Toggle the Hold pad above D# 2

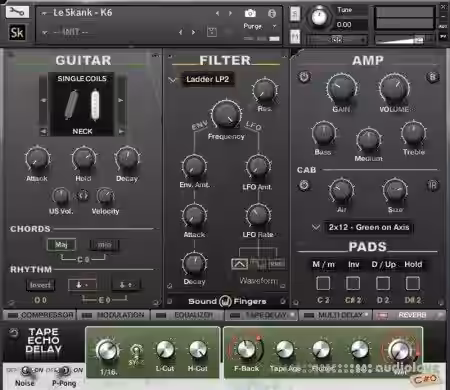tap(413, 283)
